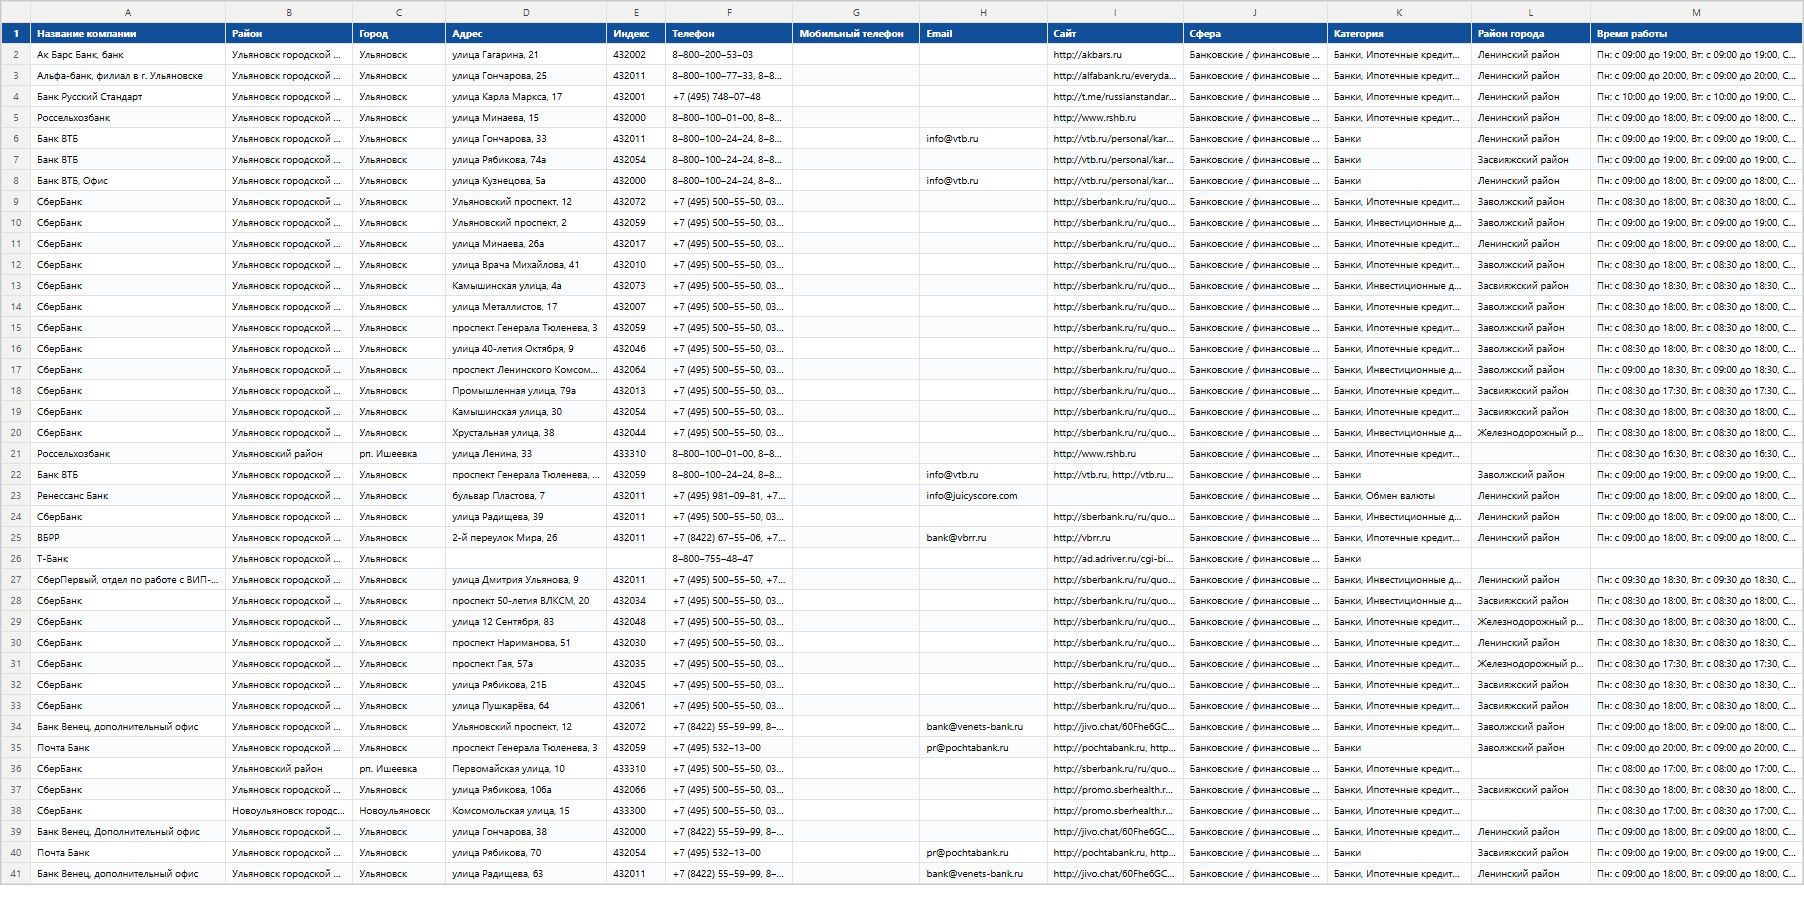Select address 'улица Радищева, 63'
Viewport: 1804px width, 902px height.
pyautogui.click(x=526, y=874)
